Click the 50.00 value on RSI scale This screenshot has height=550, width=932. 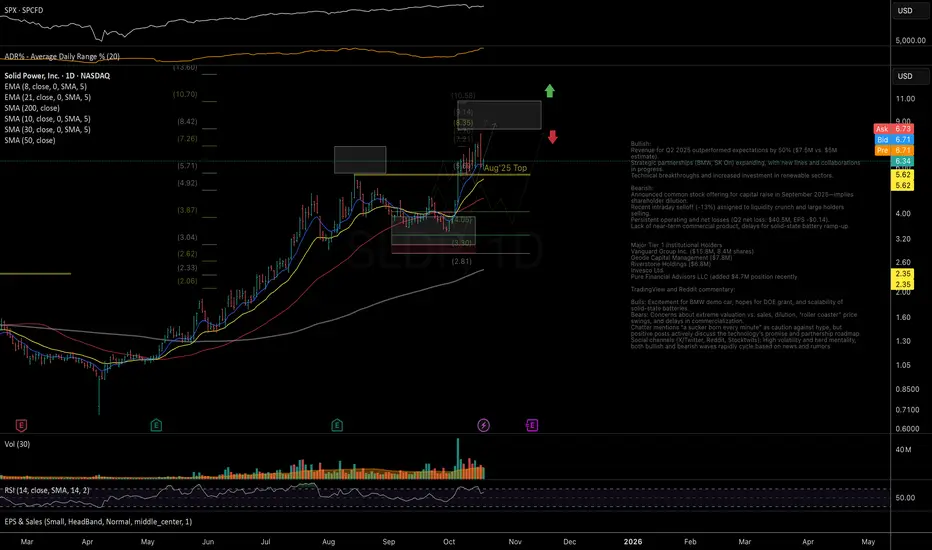coord(905,498)
